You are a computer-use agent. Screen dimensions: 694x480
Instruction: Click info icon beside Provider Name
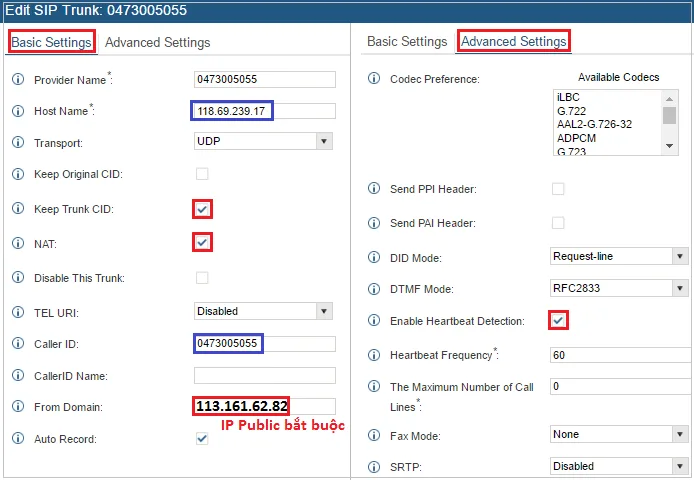pos(18,79)
